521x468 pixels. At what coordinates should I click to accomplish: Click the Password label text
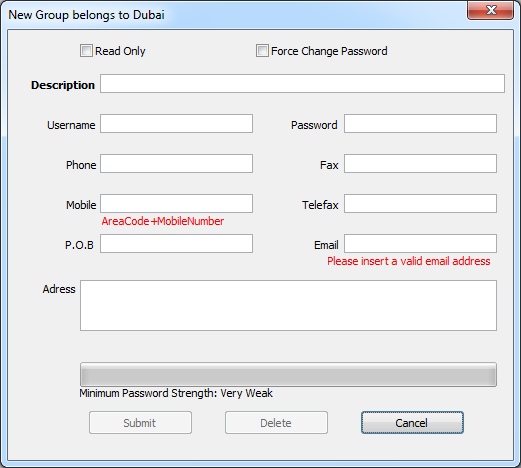tap(314, 125)
